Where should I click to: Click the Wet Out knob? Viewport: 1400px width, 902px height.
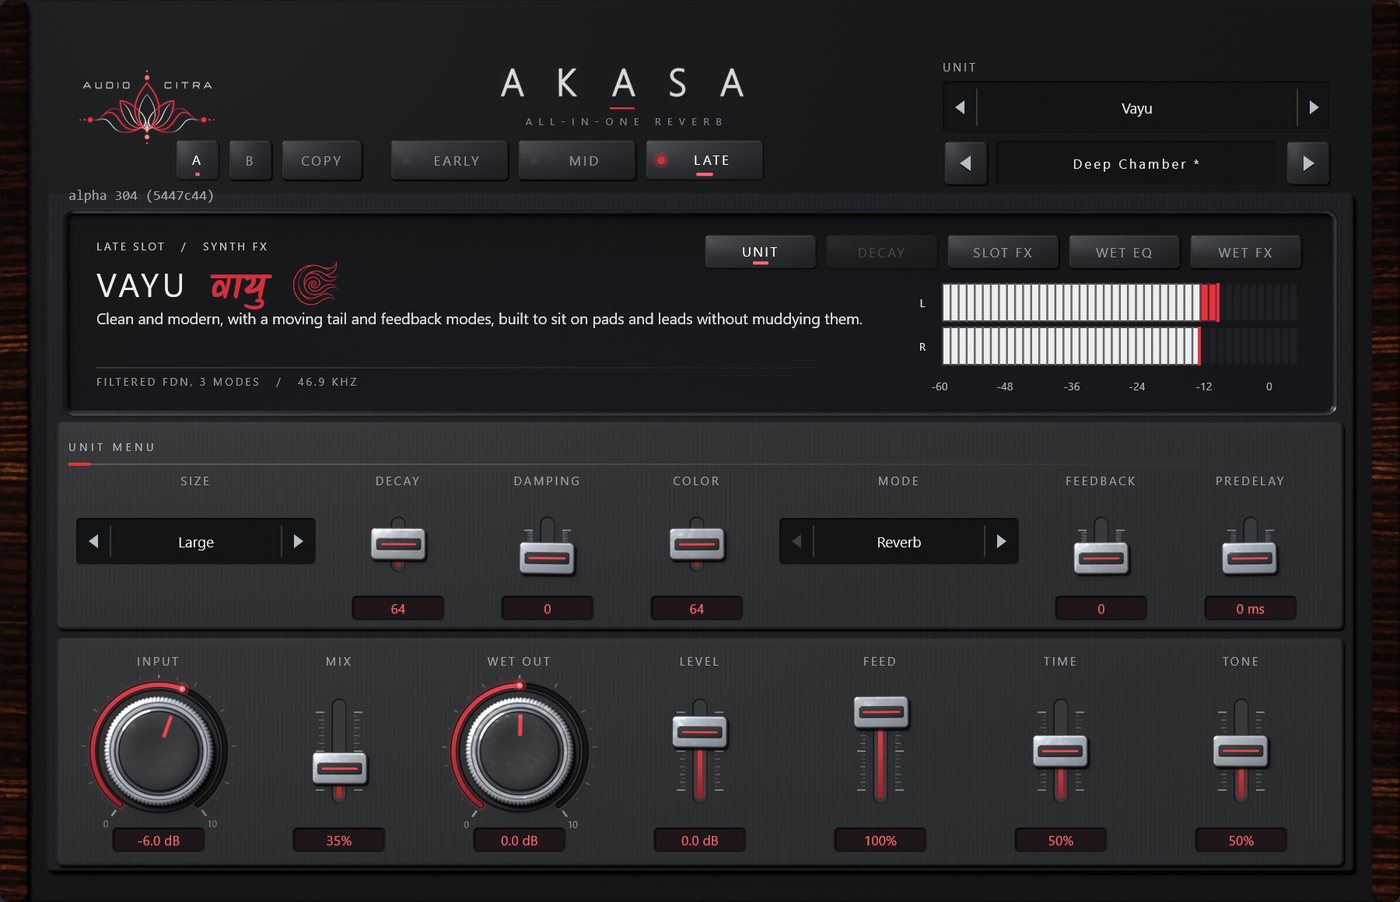pyautogui.click(x=519, y=750)
